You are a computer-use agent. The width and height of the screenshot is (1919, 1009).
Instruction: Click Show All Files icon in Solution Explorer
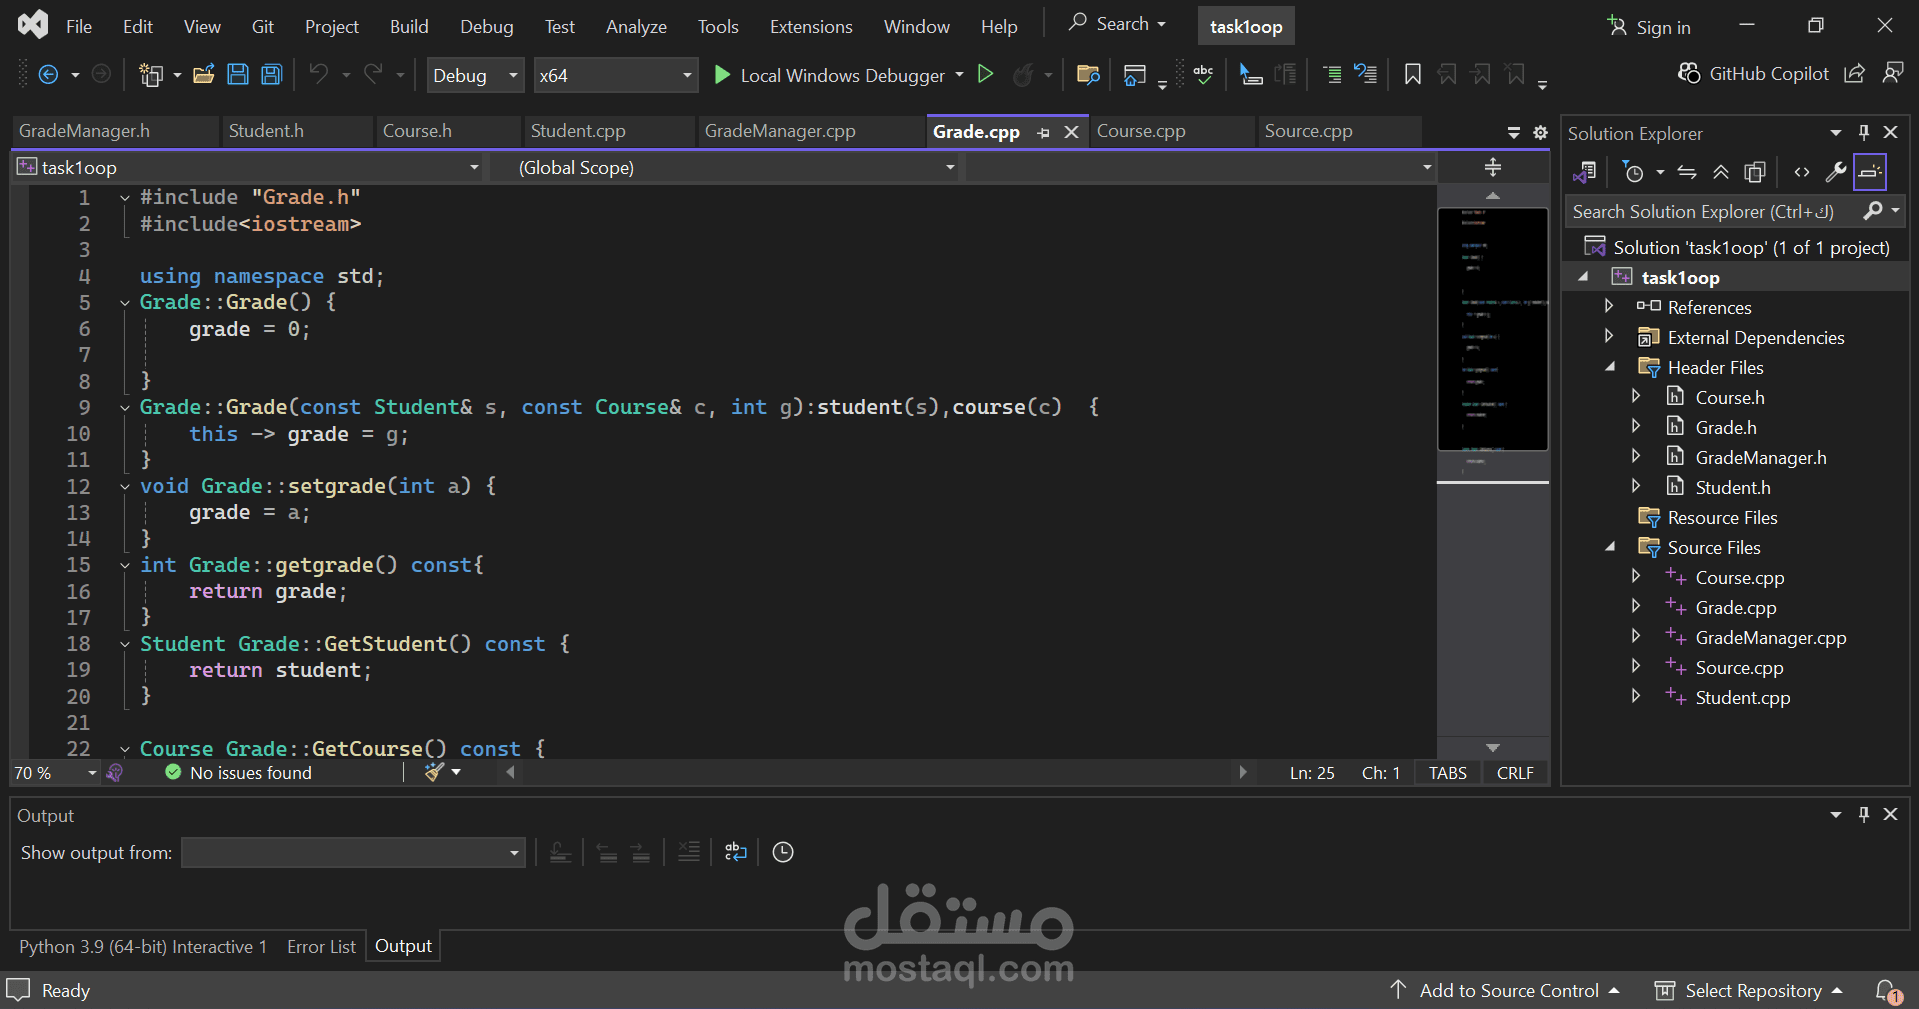(x=1755, y=173)
